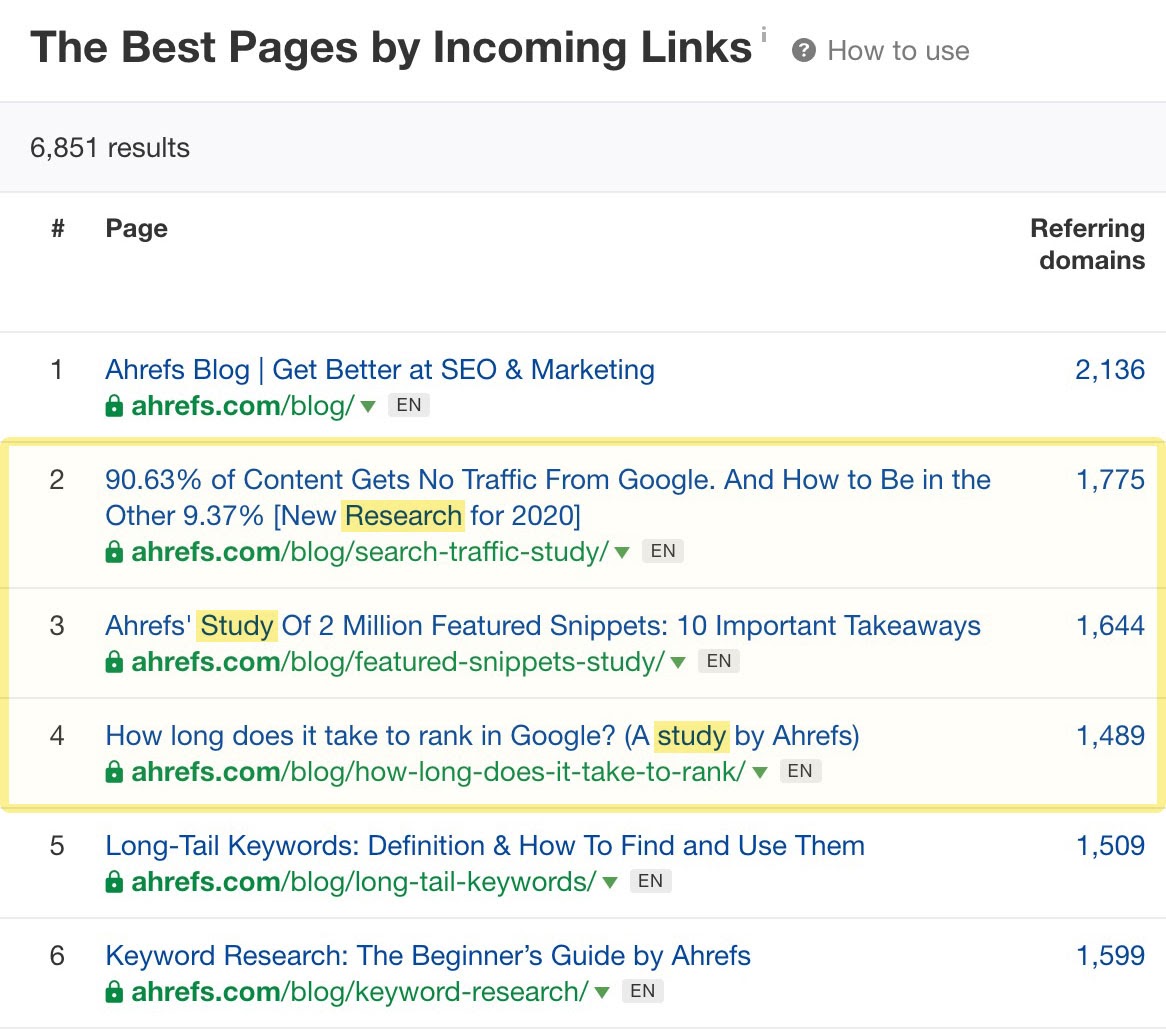Click the lock icon beside ahrefs.com/blog/
The height and width of the screenshot is (1029, 1166).
click(x=112, y=405)
